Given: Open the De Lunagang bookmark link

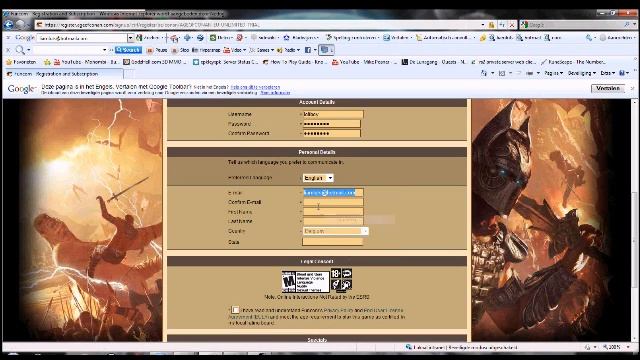Looking at the screenshot, I should click(x=433, y=62).
